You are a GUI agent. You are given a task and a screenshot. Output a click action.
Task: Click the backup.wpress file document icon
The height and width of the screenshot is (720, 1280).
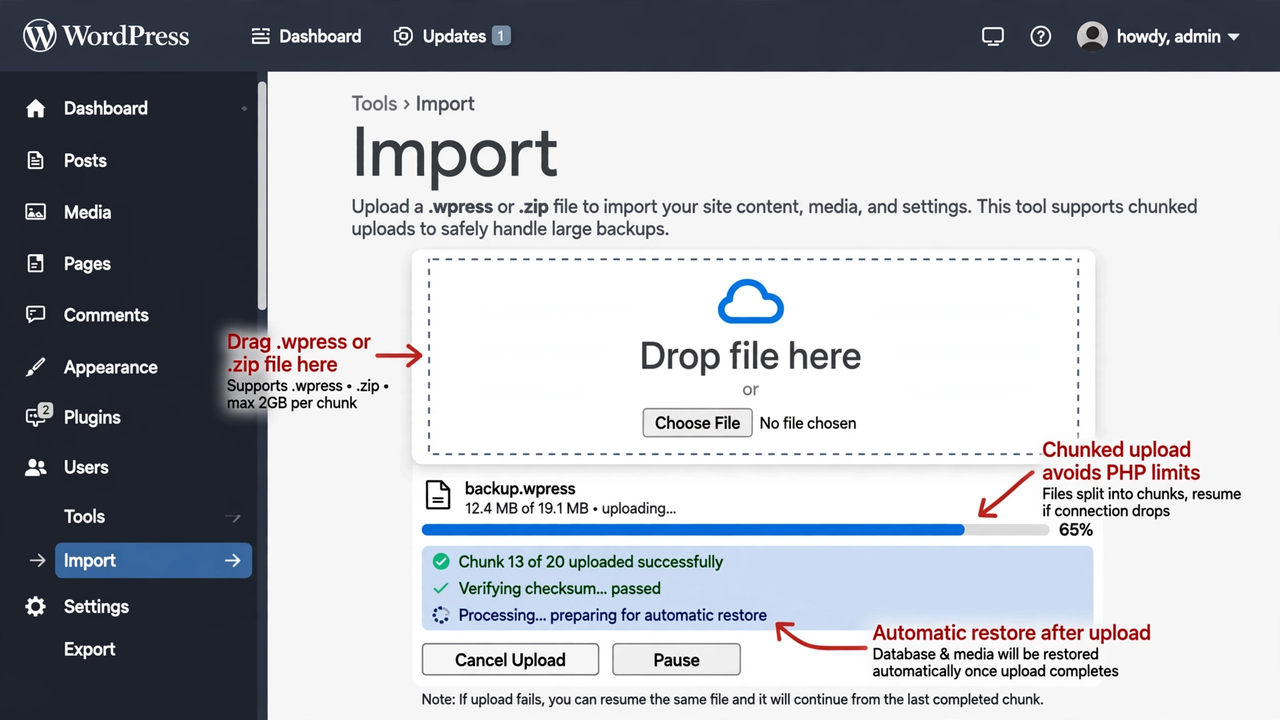pyautogui.click(x=437, y=496)
